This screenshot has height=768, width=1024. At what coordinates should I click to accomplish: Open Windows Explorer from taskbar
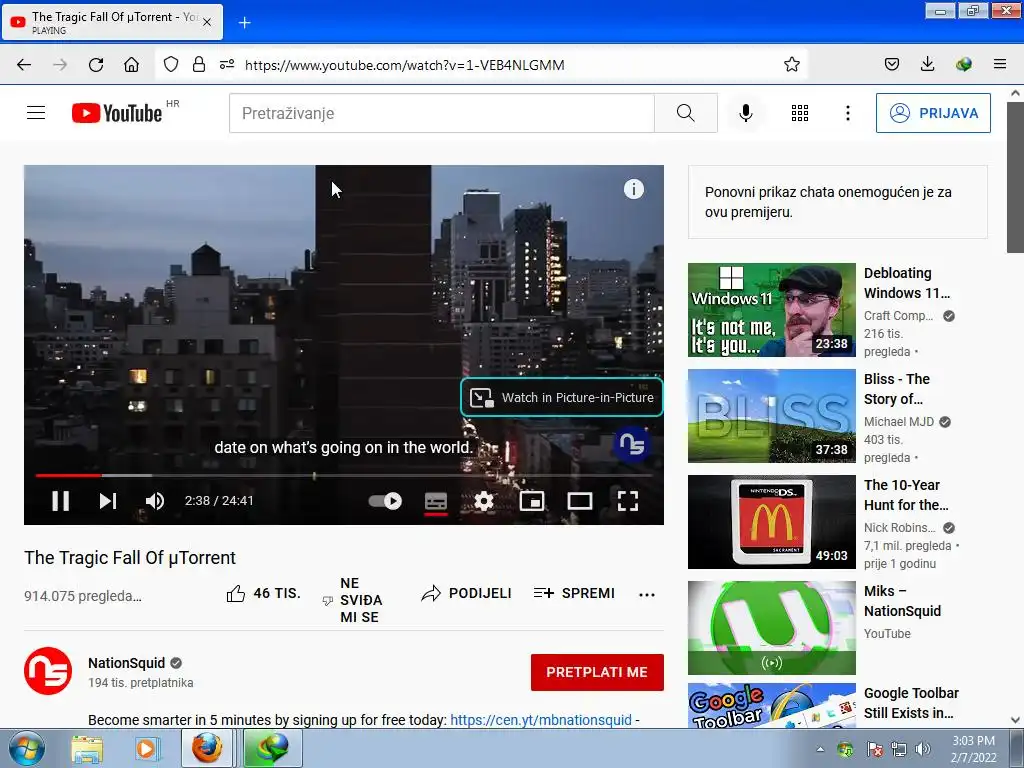[x=87, y=748]
